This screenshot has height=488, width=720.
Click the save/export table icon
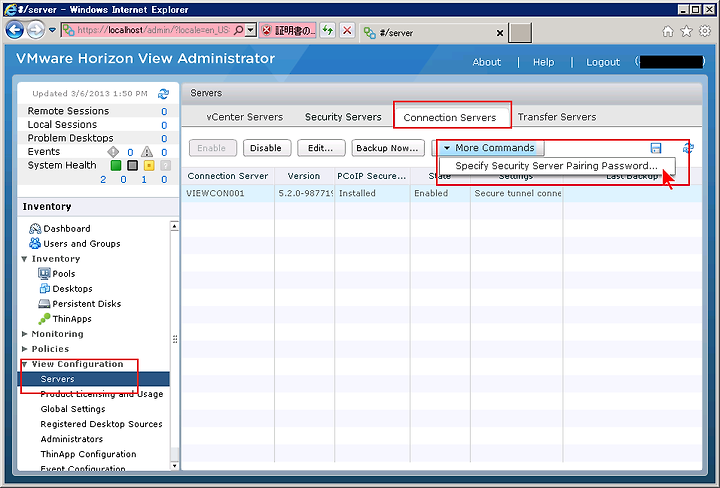(x=656, y=148)
